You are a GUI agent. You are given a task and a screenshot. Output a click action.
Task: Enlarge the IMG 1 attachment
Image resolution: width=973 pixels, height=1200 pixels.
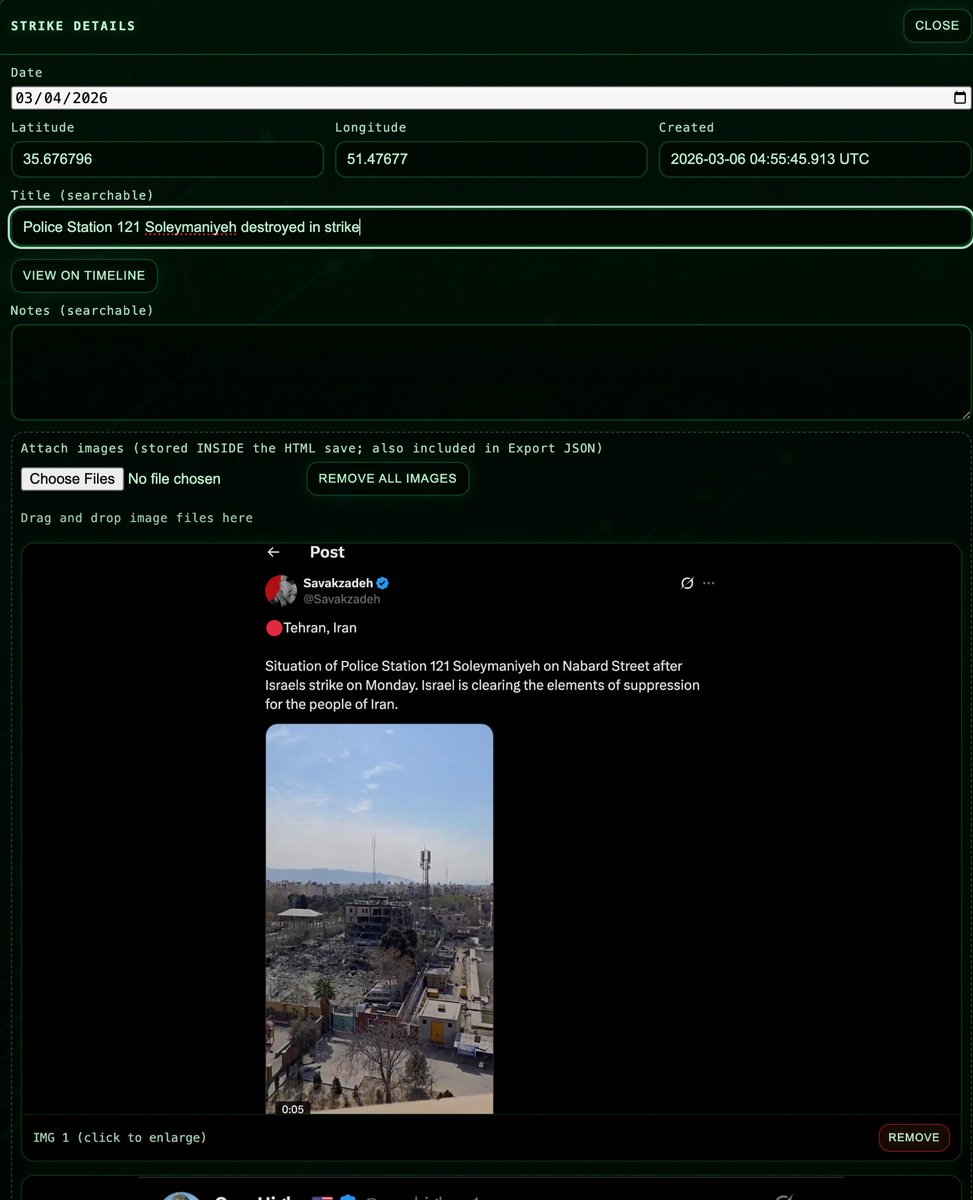119,1137
